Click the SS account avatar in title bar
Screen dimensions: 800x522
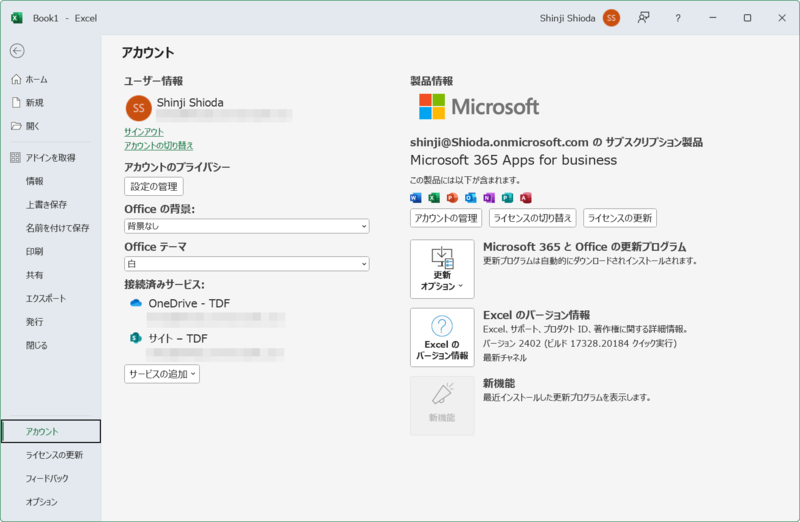coord(611,18)
